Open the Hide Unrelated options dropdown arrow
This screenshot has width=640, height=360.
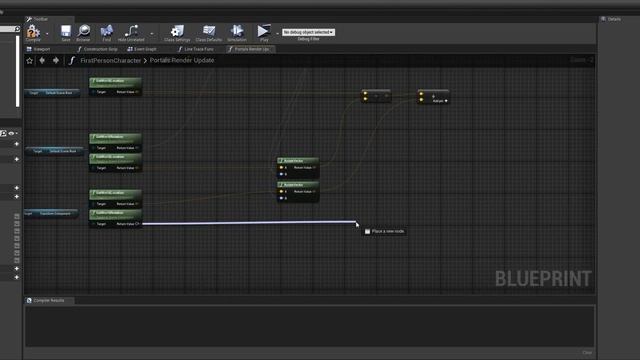(x=152, y=34)
